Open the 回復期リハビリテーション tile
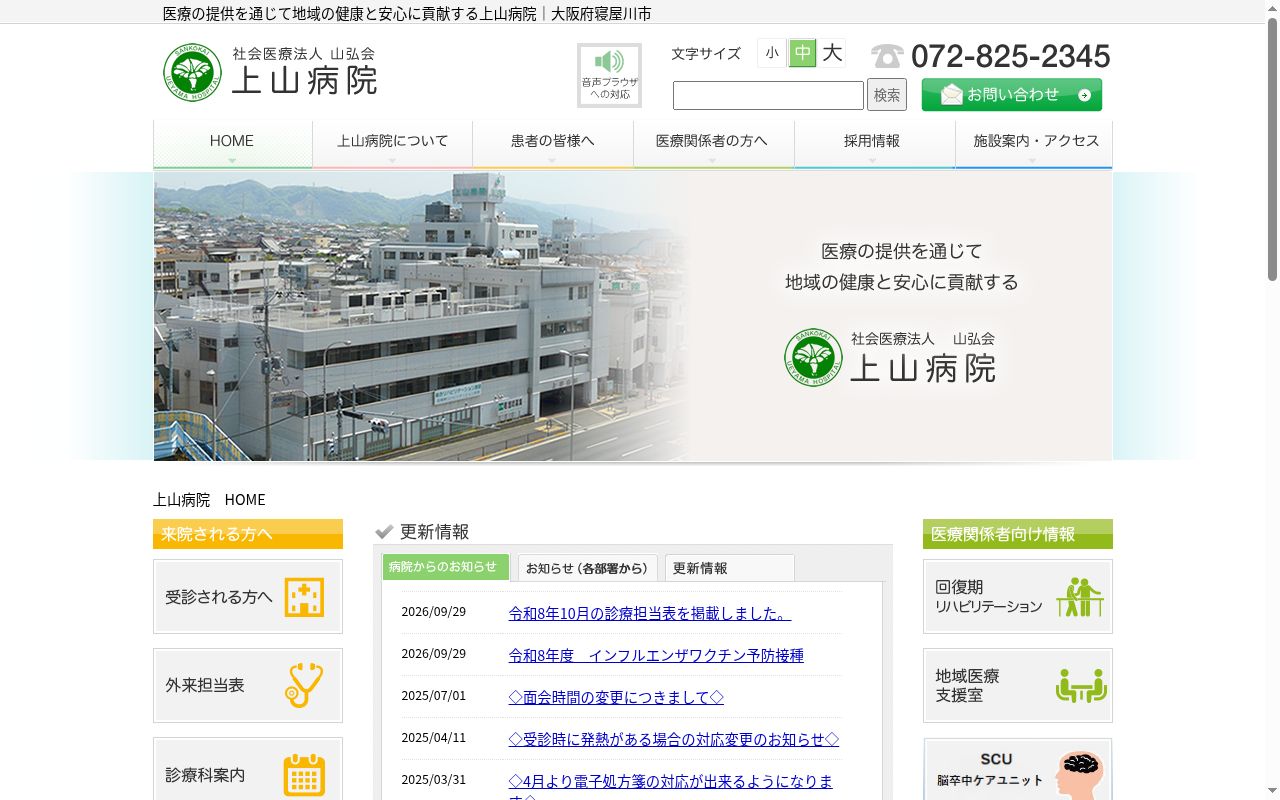The width and height of the screenshot is (1280, 800). (x=1018, y=597)
